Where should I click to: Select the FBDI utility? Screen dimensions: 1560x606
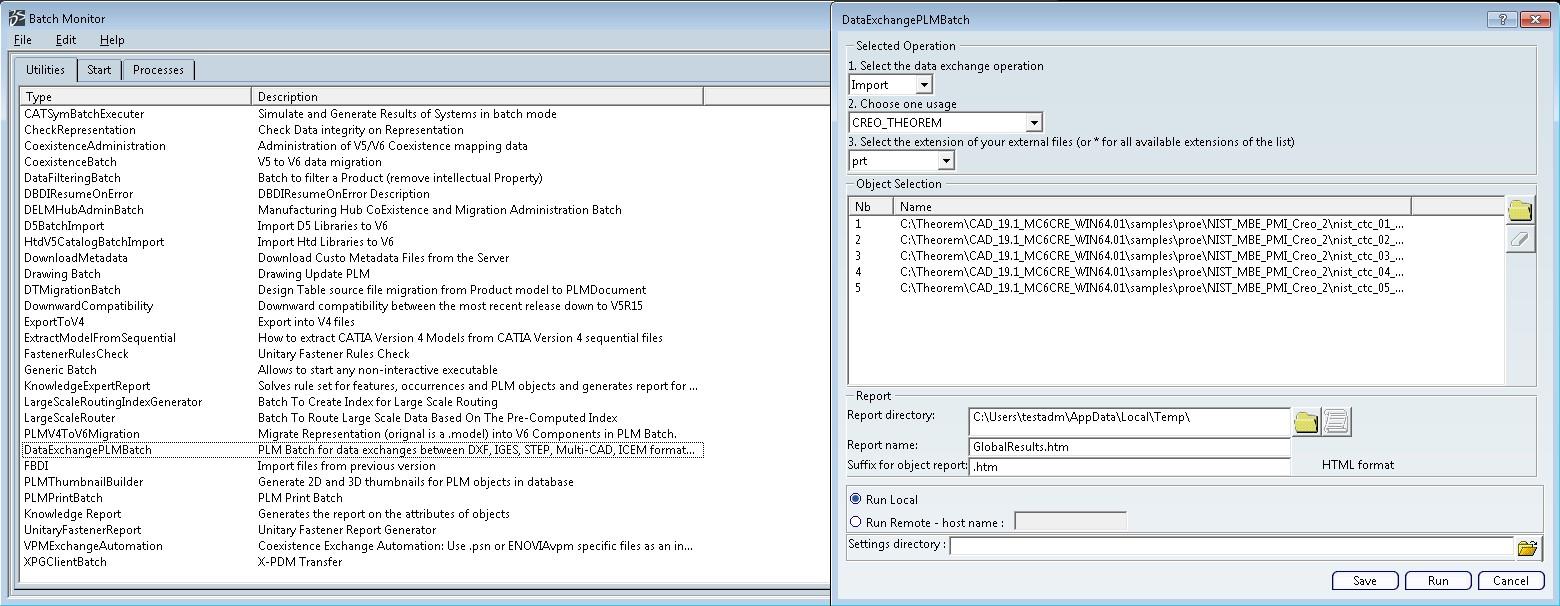[36, 466]
